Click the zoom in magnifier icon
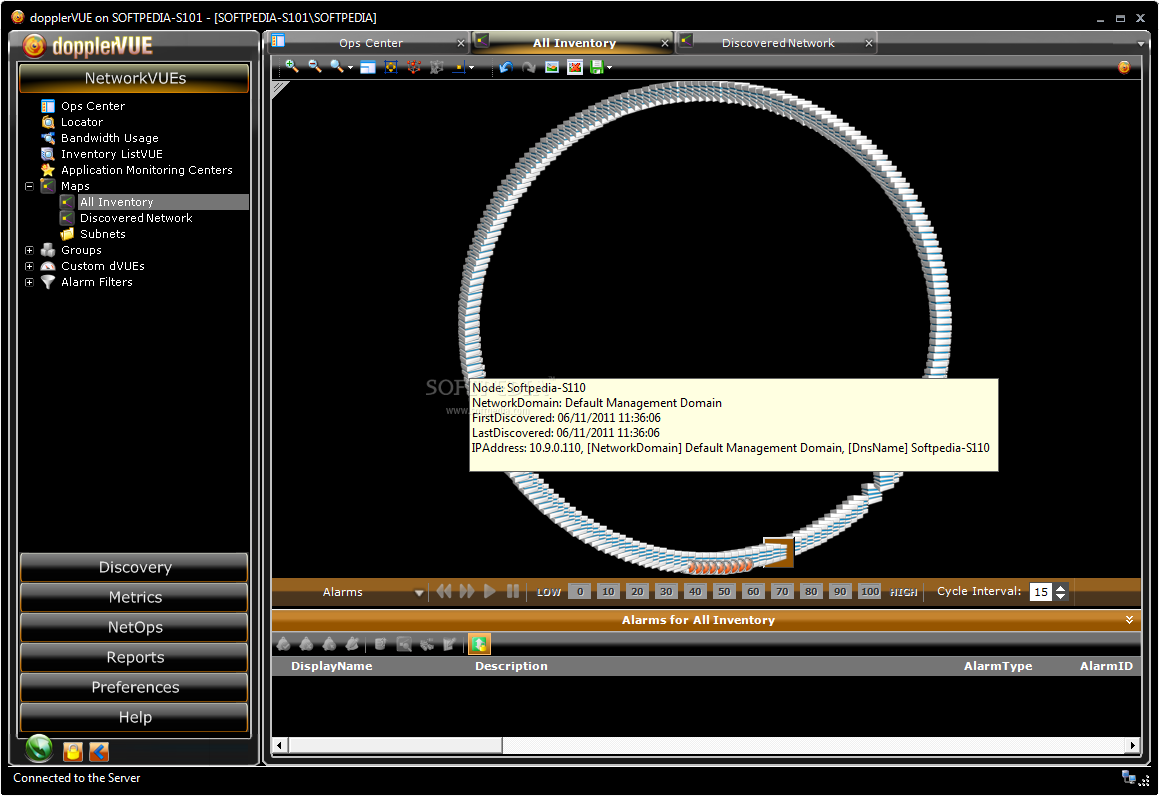The width and height of the screenshot is (1159, 796). 292,67
